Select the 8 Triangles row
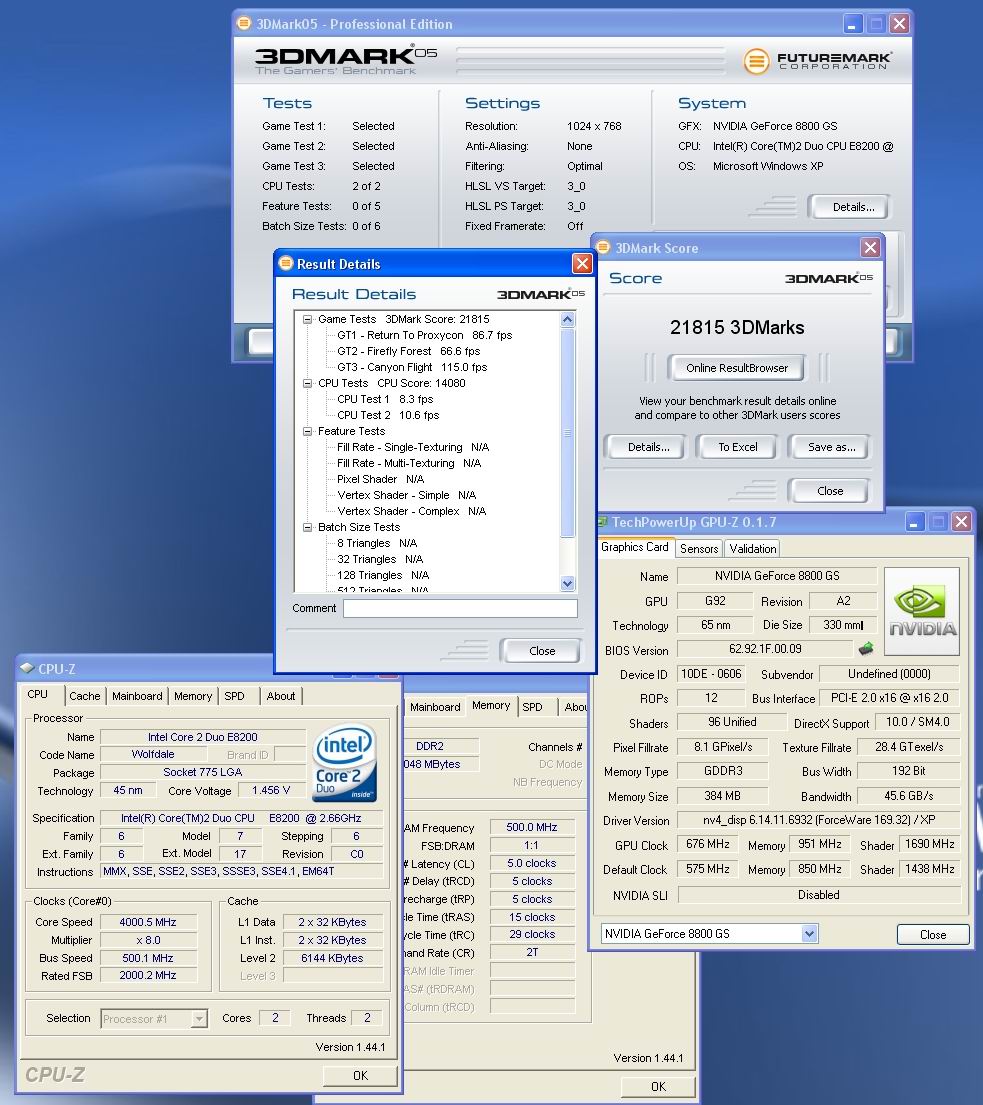This screenshot has height=1105, width=983. click(377, 543)
